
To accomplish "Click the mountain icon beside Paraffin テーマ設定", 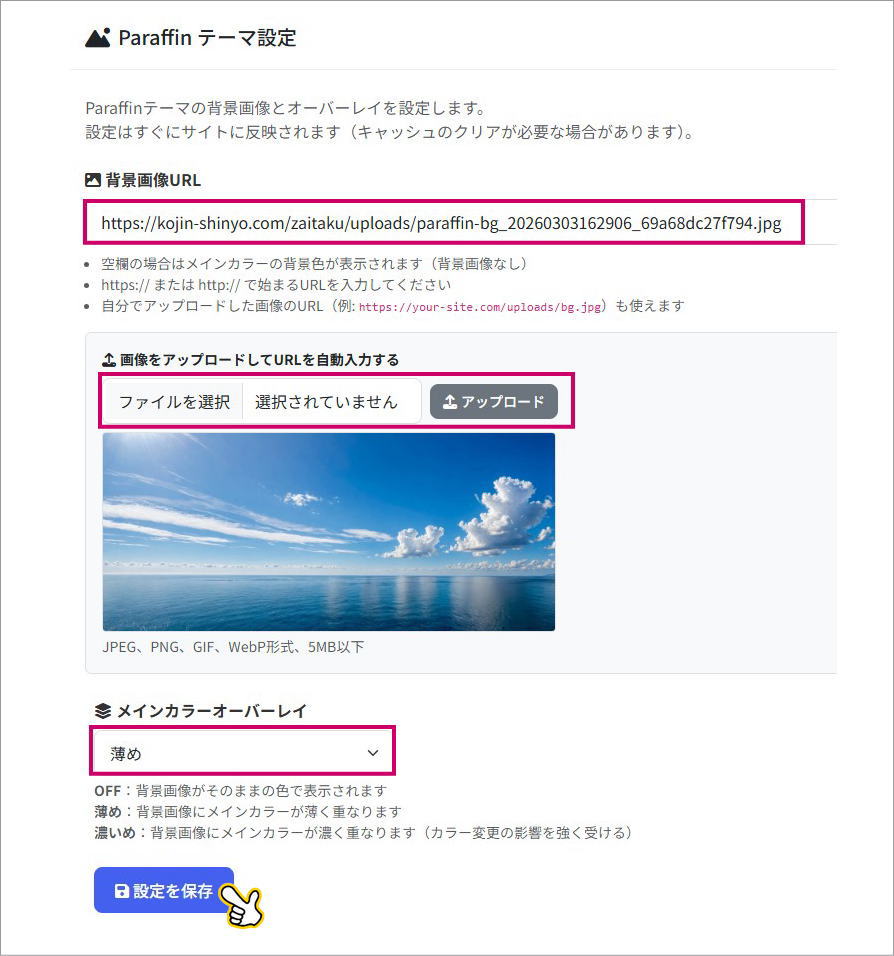I will tap(98, 38).
